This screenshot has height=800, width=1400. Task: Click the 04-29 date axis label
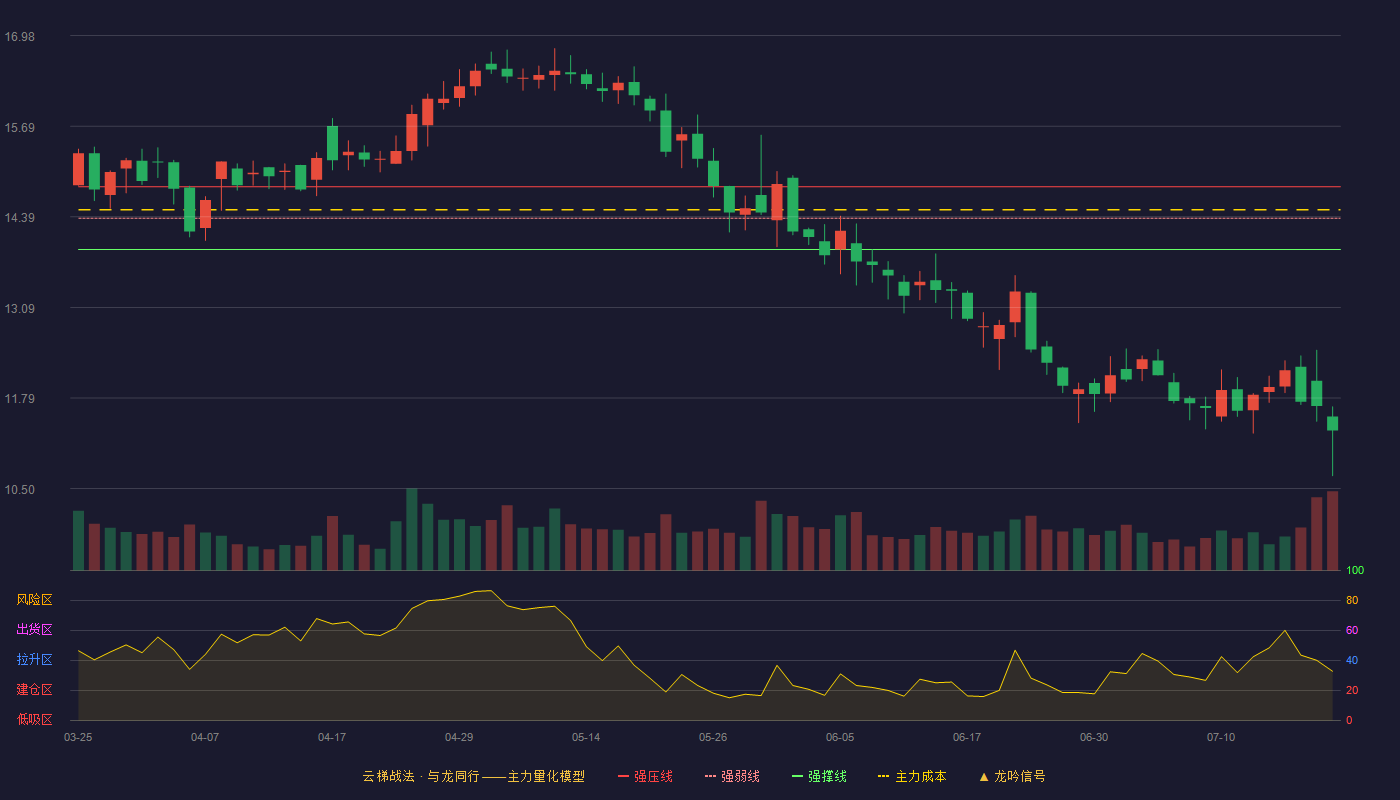pos(459,737)
